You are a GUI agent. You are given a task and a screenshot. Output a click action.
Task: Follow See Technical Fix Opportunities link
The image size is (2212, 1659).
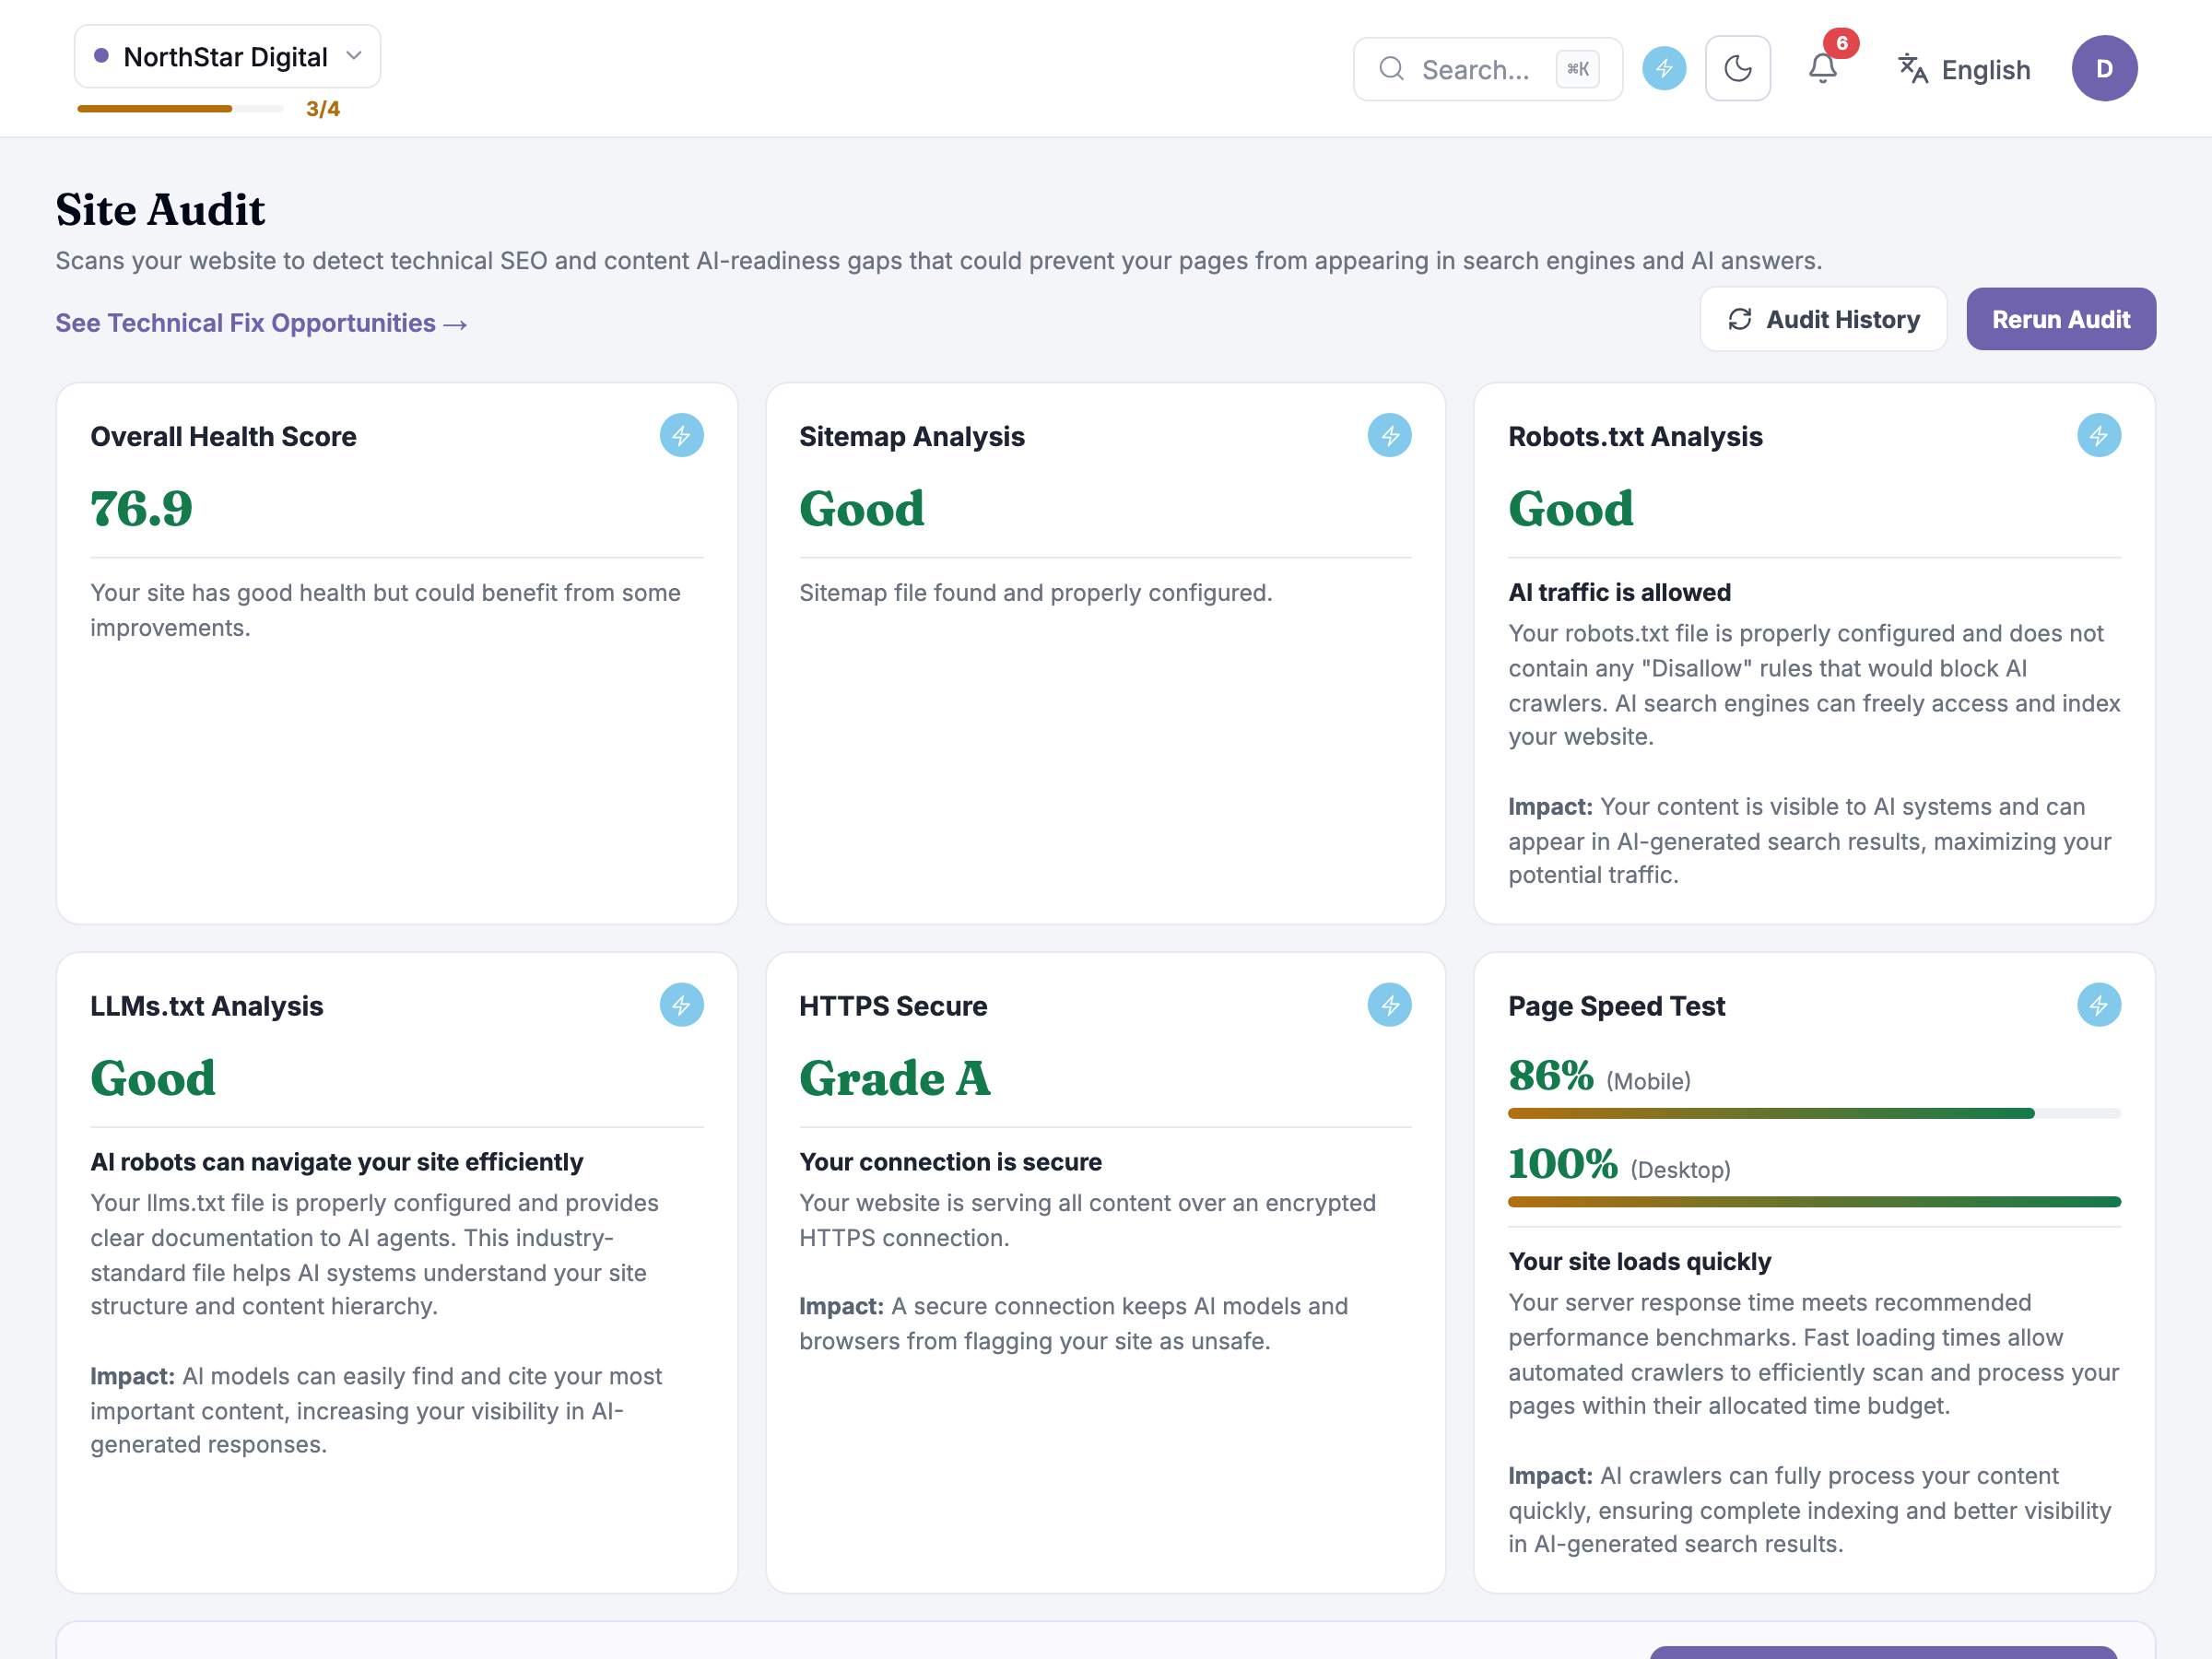pos(261,323)
